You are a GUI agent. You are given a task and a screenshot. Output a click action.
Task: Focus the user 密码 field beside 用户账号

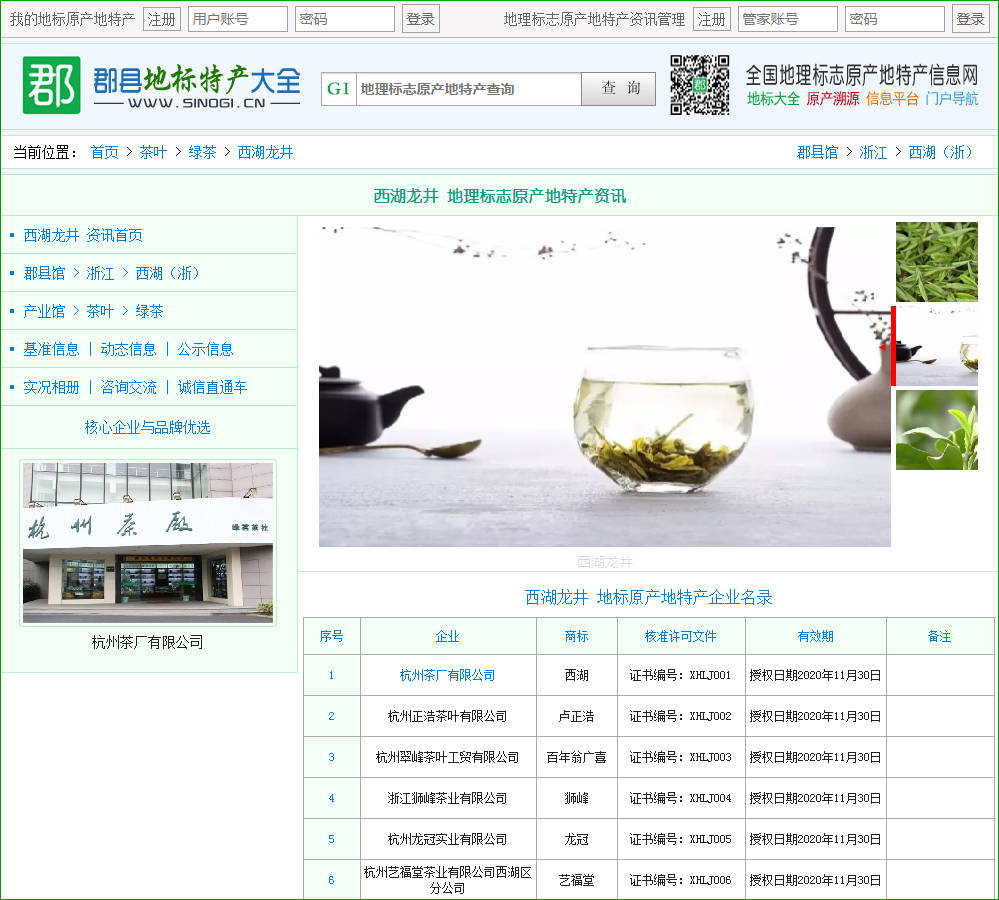345,19
